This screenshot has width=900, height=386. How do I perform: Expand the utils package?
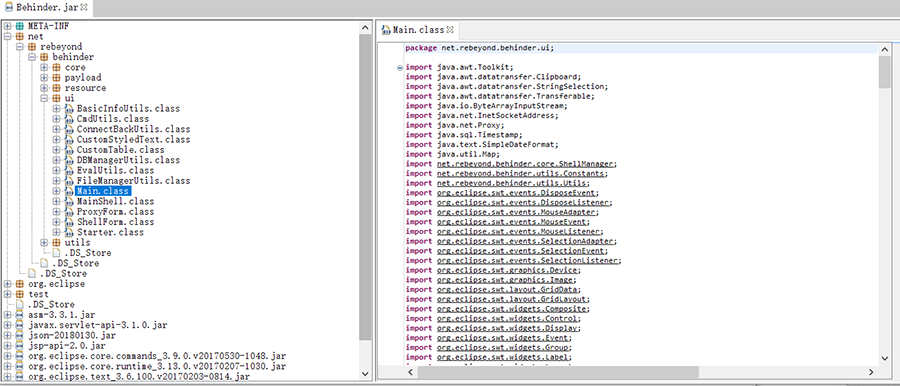click(x=44, y=242)
